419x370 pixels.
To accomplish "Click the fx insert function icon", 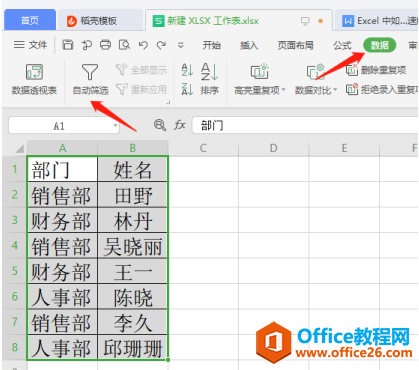I will click(179, 125).
